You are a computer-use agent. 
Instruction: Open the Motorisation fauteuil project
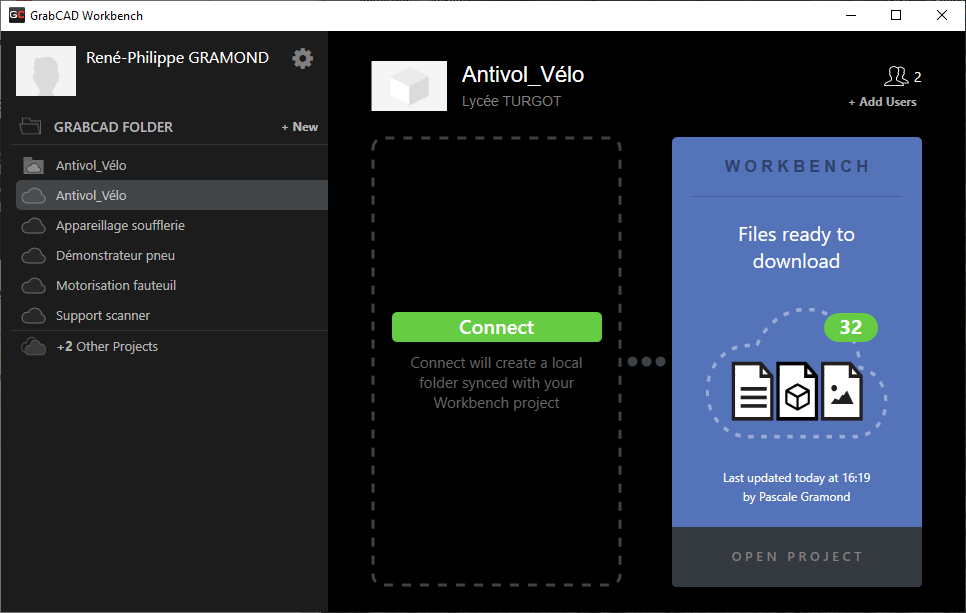click(116, 286)
